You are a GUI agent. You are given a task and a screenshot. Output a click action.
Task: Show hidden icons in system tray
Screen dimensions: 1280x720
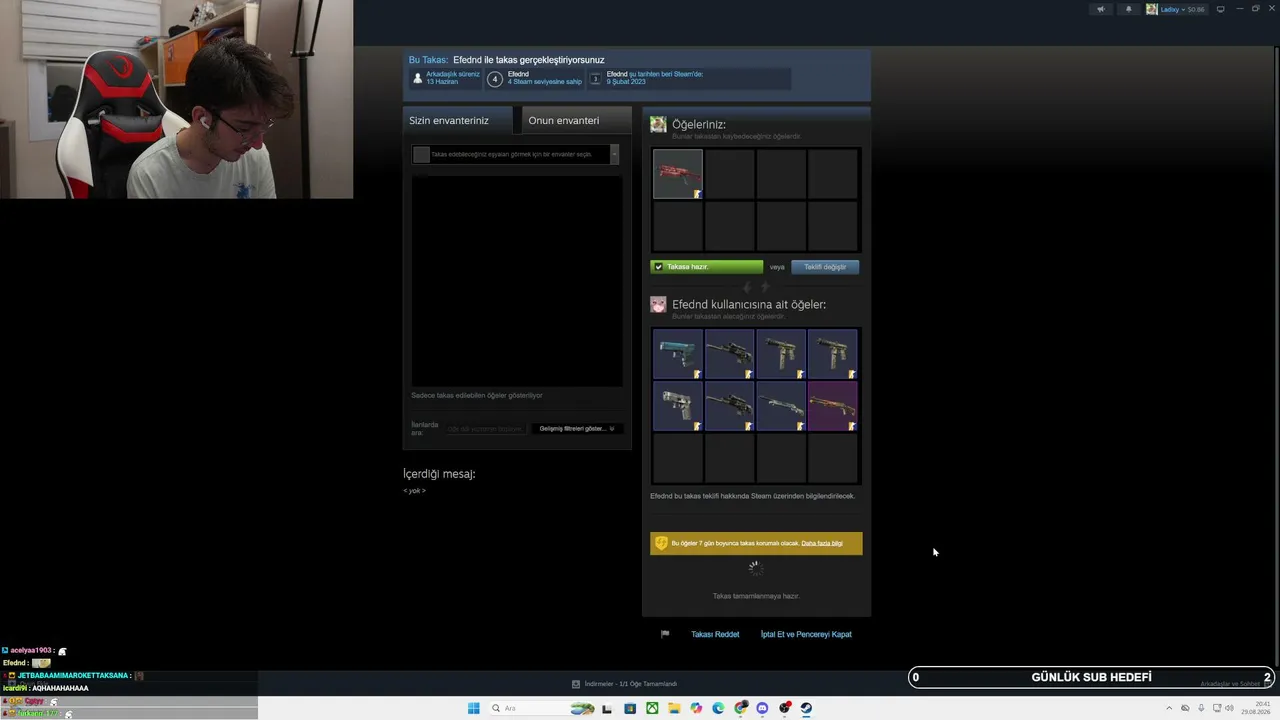1169,708
